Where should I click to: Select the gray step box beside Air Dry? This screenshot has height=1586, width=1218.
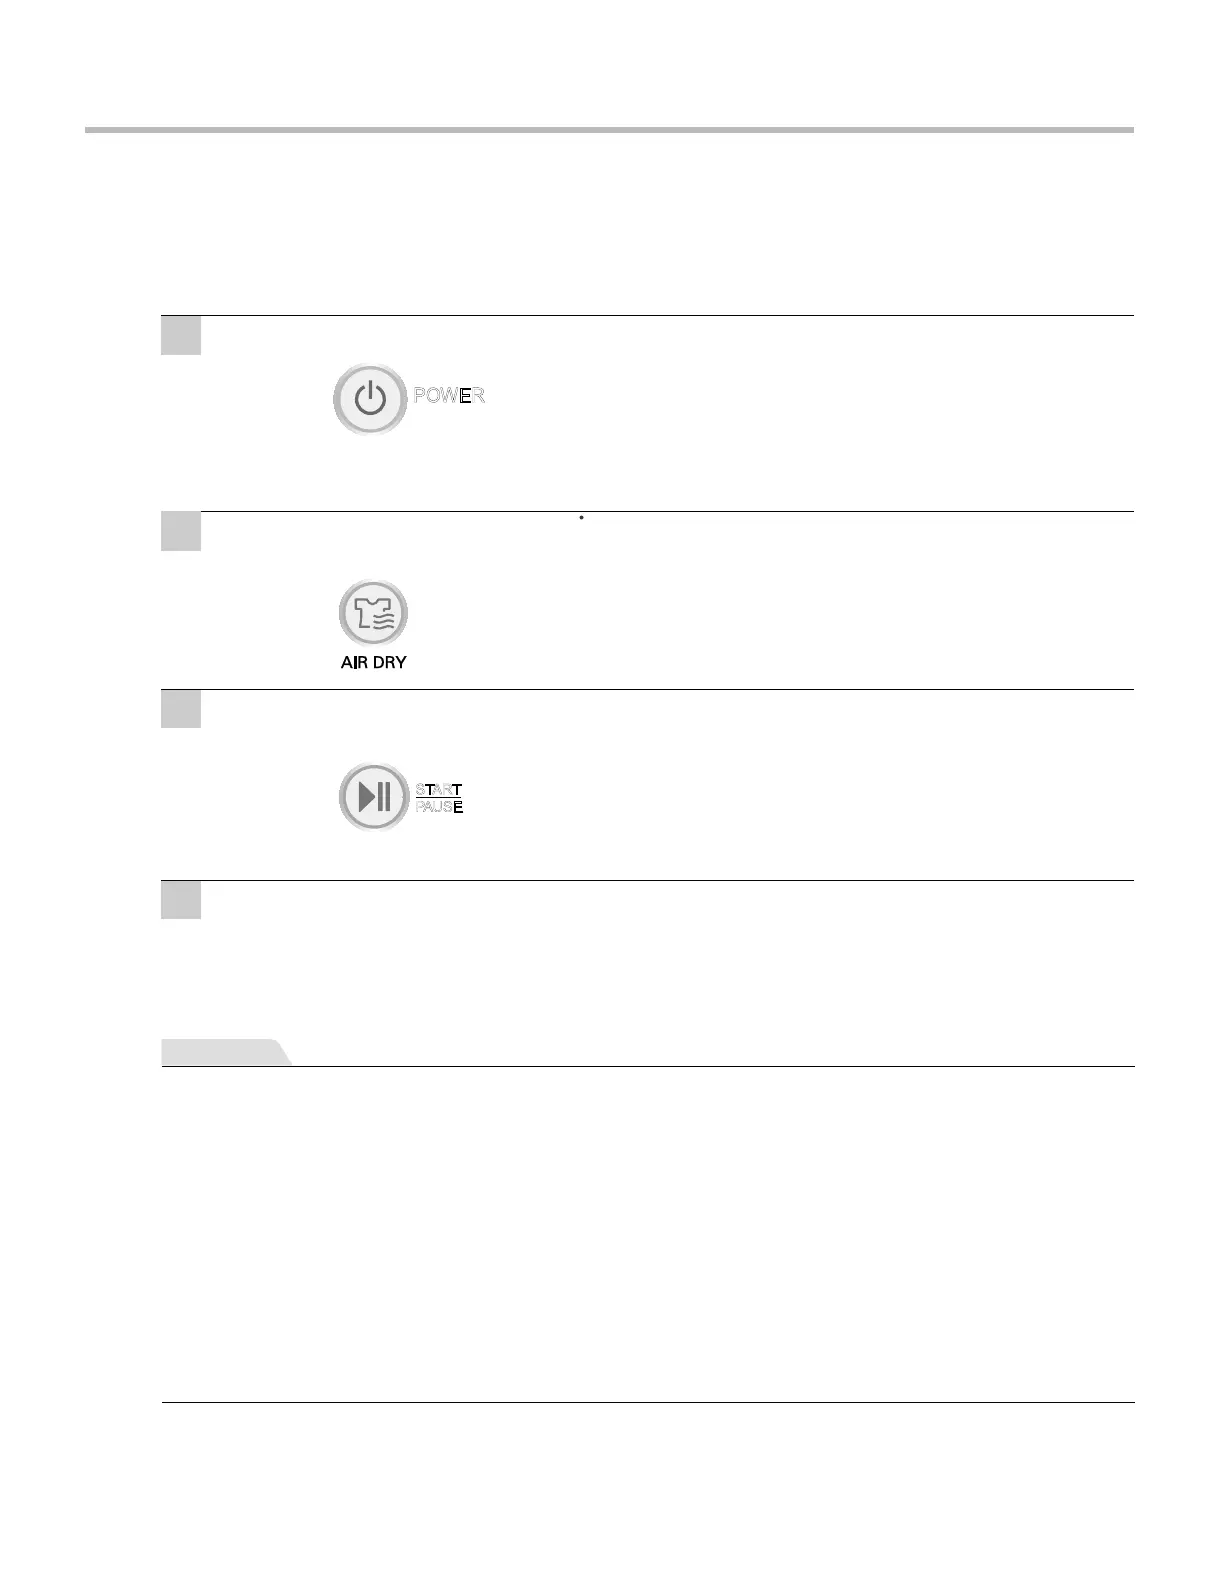[x=181, y=531]
